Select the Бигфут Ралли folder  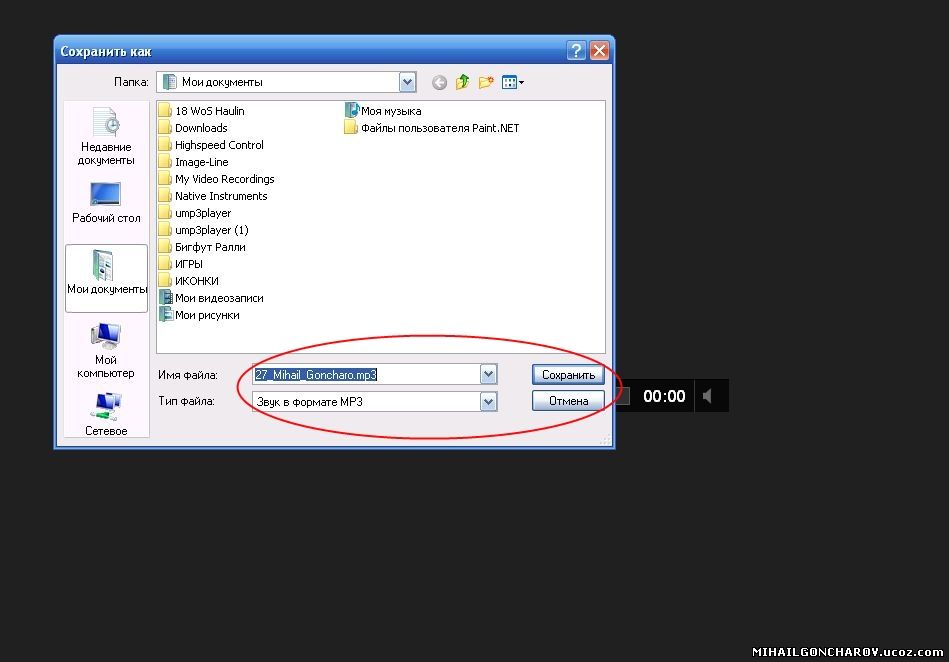pos(202,247)
